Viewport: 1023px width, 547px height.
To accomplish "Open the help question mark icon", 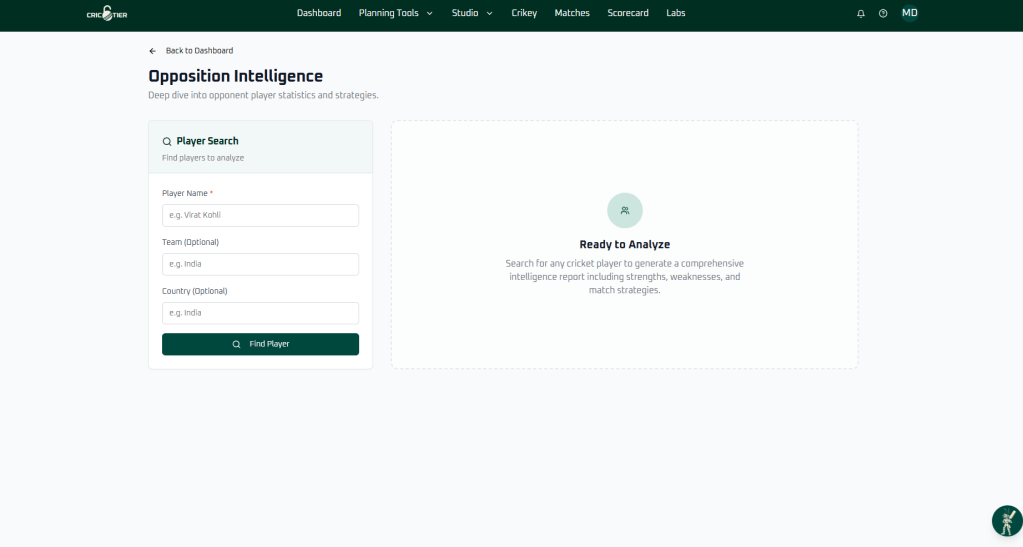I will [x=883, y=13].
